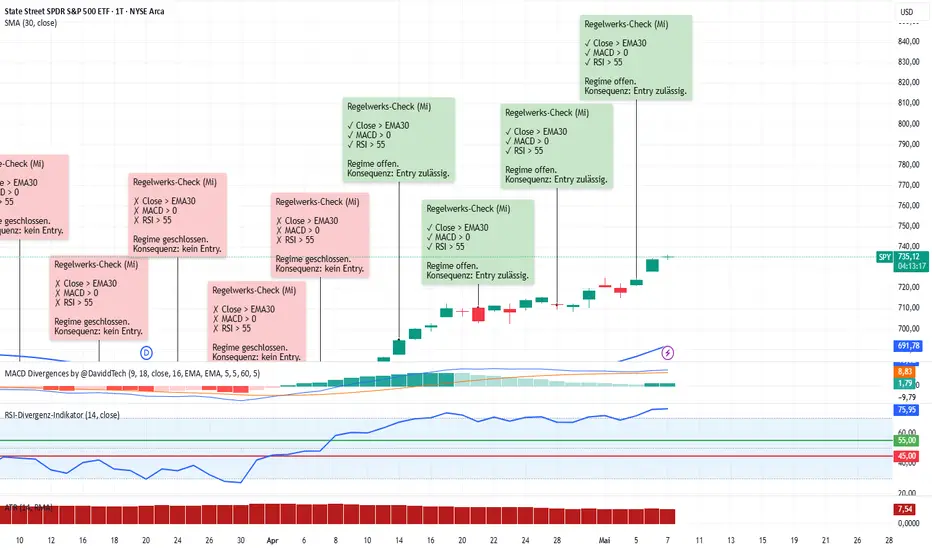The image size is (932, 550).
Task: Click the red 45,00 RSI level label
Action: [906, 456]
